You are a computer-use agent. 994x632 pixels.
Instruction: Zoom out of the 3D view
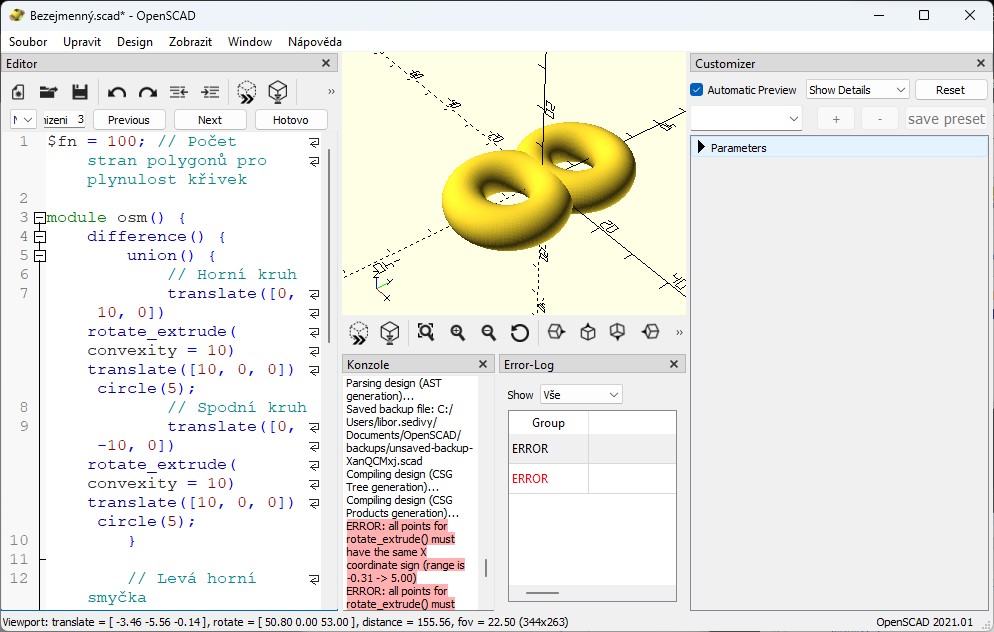[x=488, y=332]
